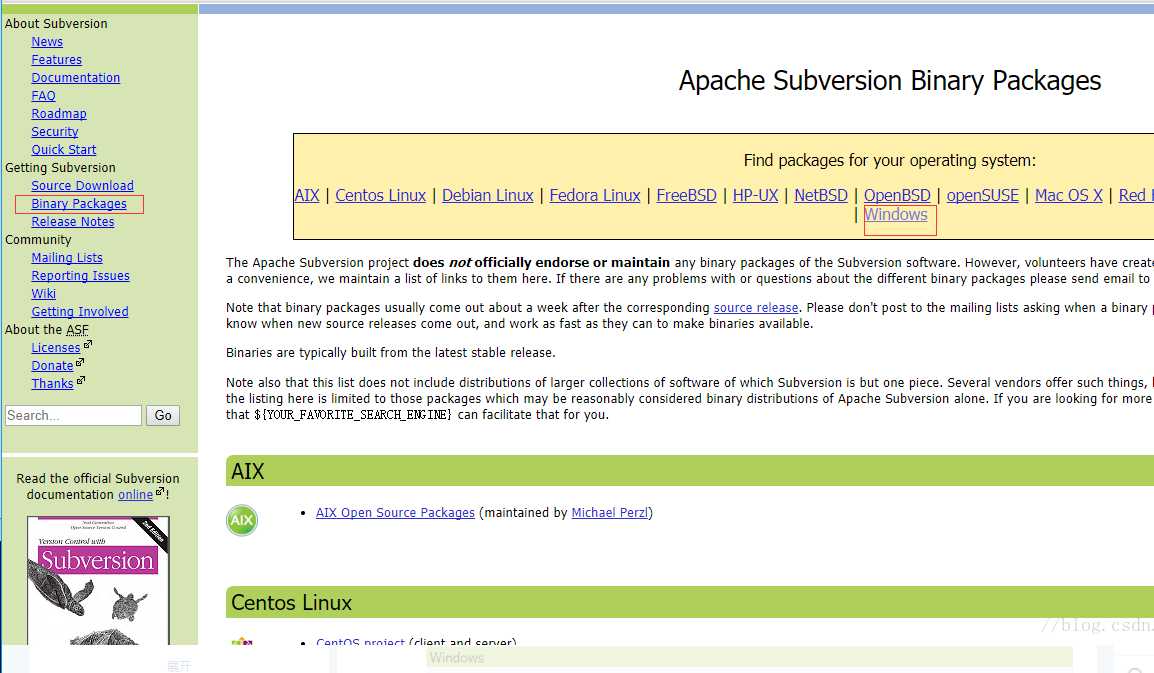The image size is (1154, 673).
Task: Click the Subversion book cover image
Action: 98,580
